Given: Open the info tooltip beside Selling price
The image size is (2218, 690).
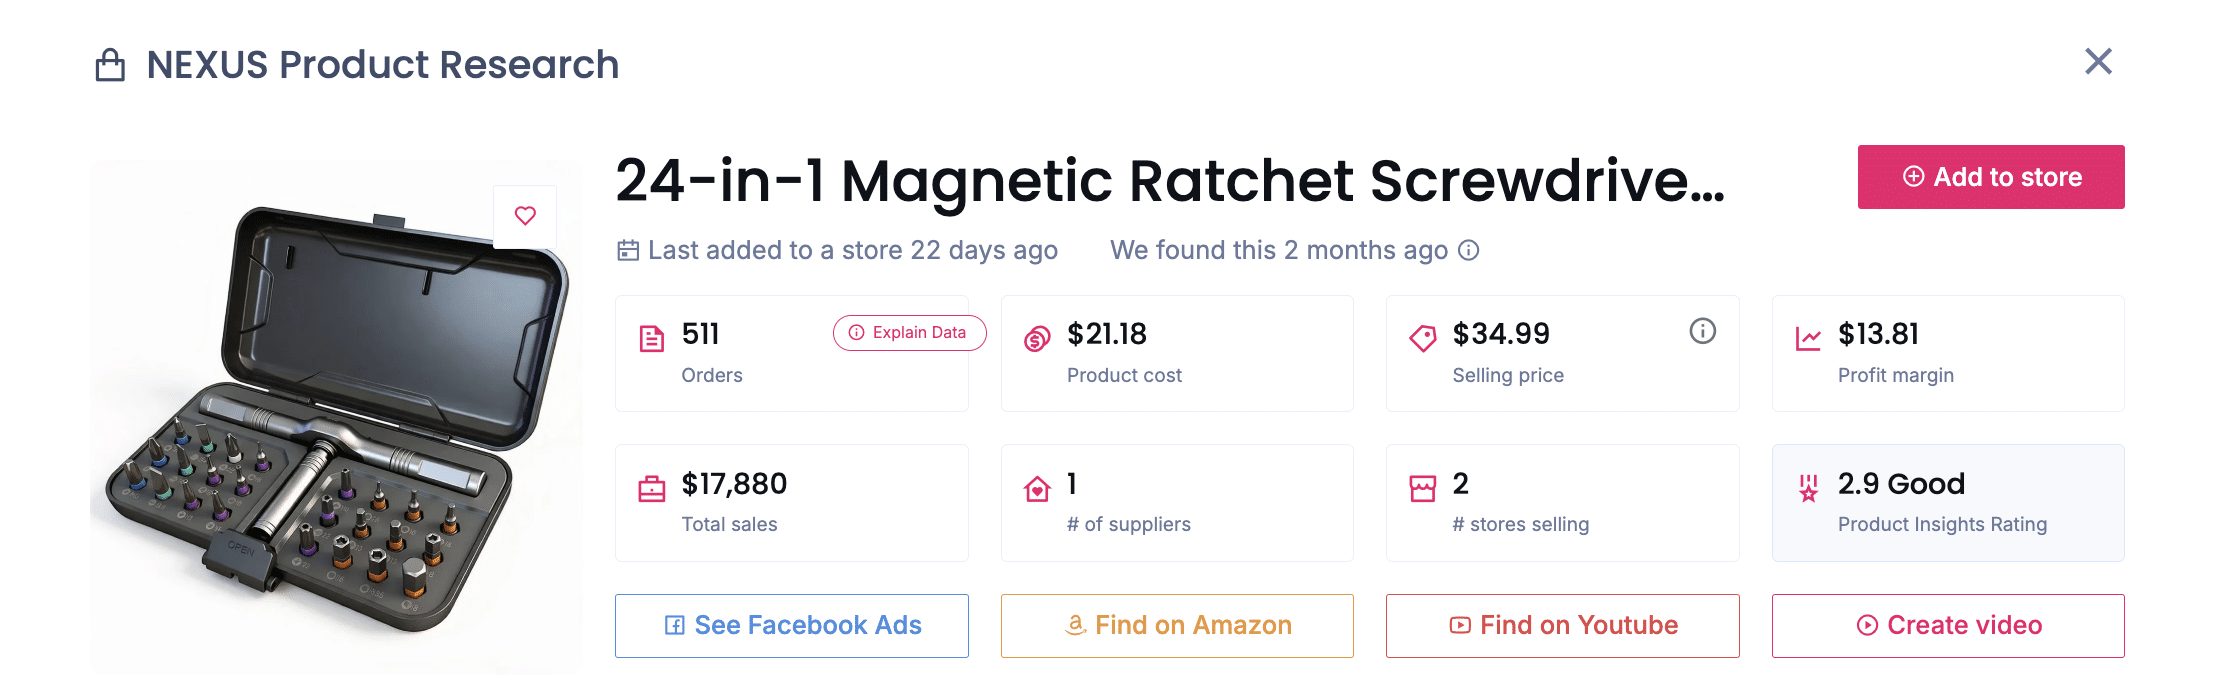Looking at the screenshot, I should pos(1702,331).
